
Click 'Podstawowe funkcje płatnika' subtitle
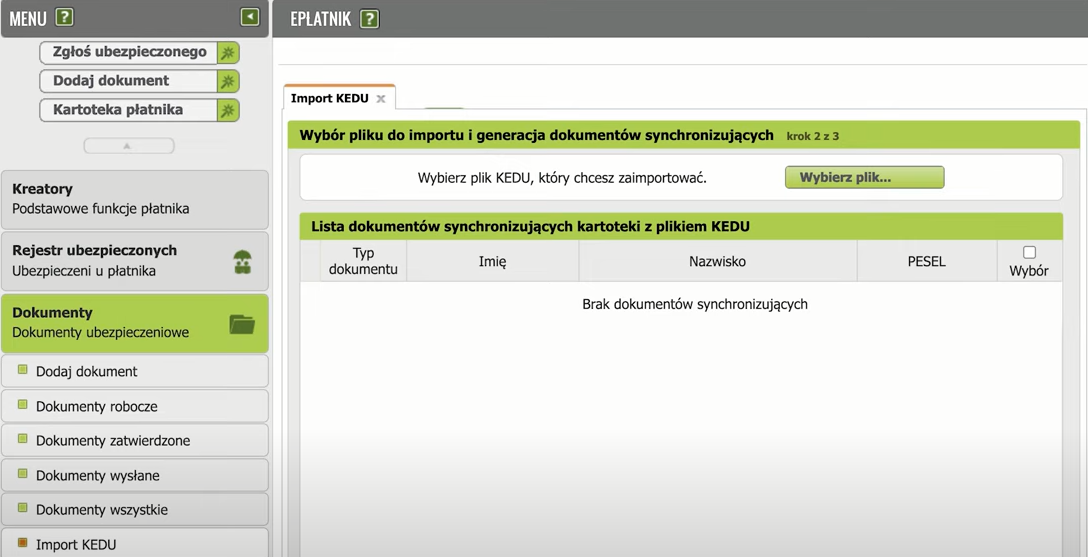[101, 209]
